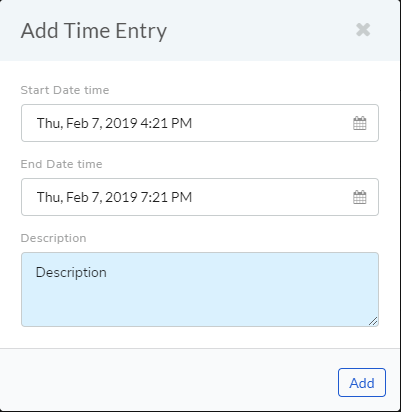Click the Description textarea resize grip

(x=373, y=321)
